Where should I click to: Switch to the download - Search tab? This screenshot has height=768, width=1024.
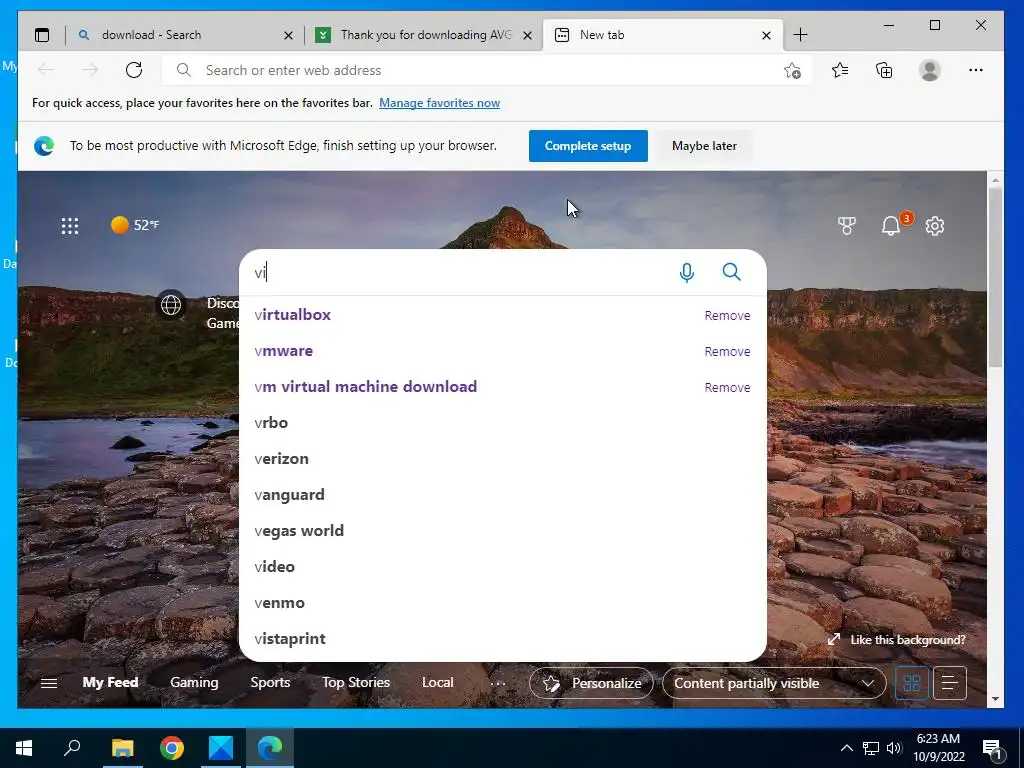(x=184, y=35)
